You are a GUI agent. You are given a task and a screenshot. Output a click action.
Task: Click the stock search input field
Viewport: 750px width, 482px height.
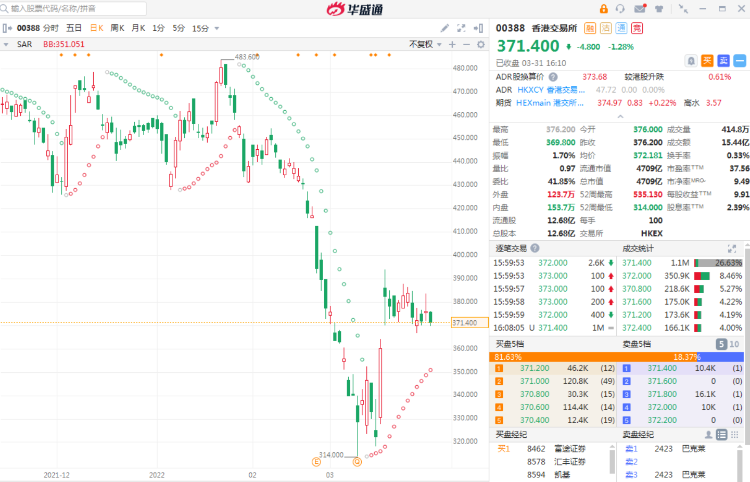pos(74,9)
